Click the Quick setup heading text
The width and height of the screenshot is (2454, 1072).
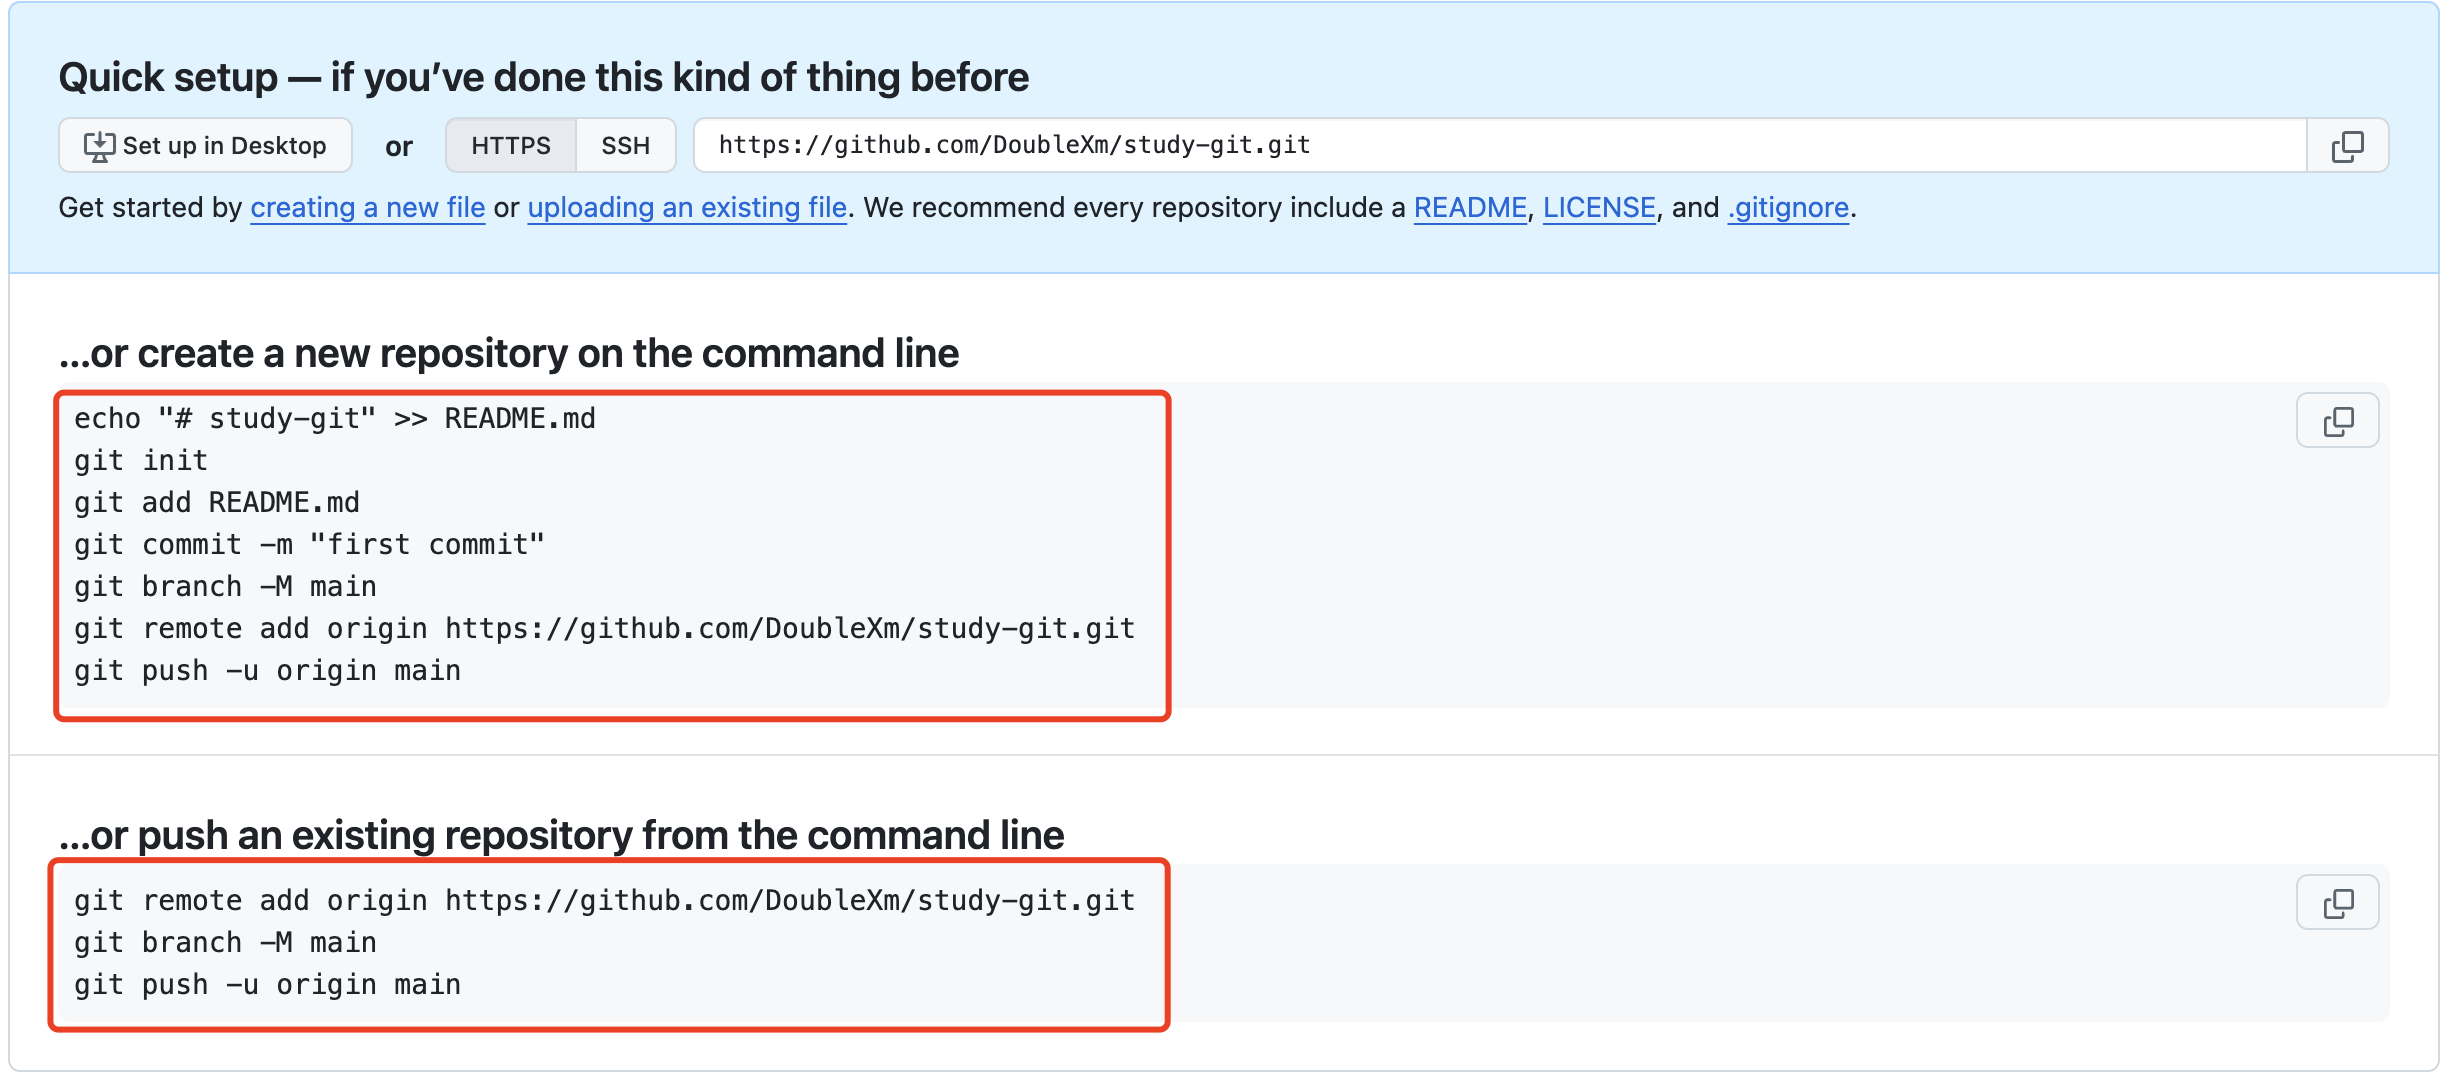tap(543, 77)
